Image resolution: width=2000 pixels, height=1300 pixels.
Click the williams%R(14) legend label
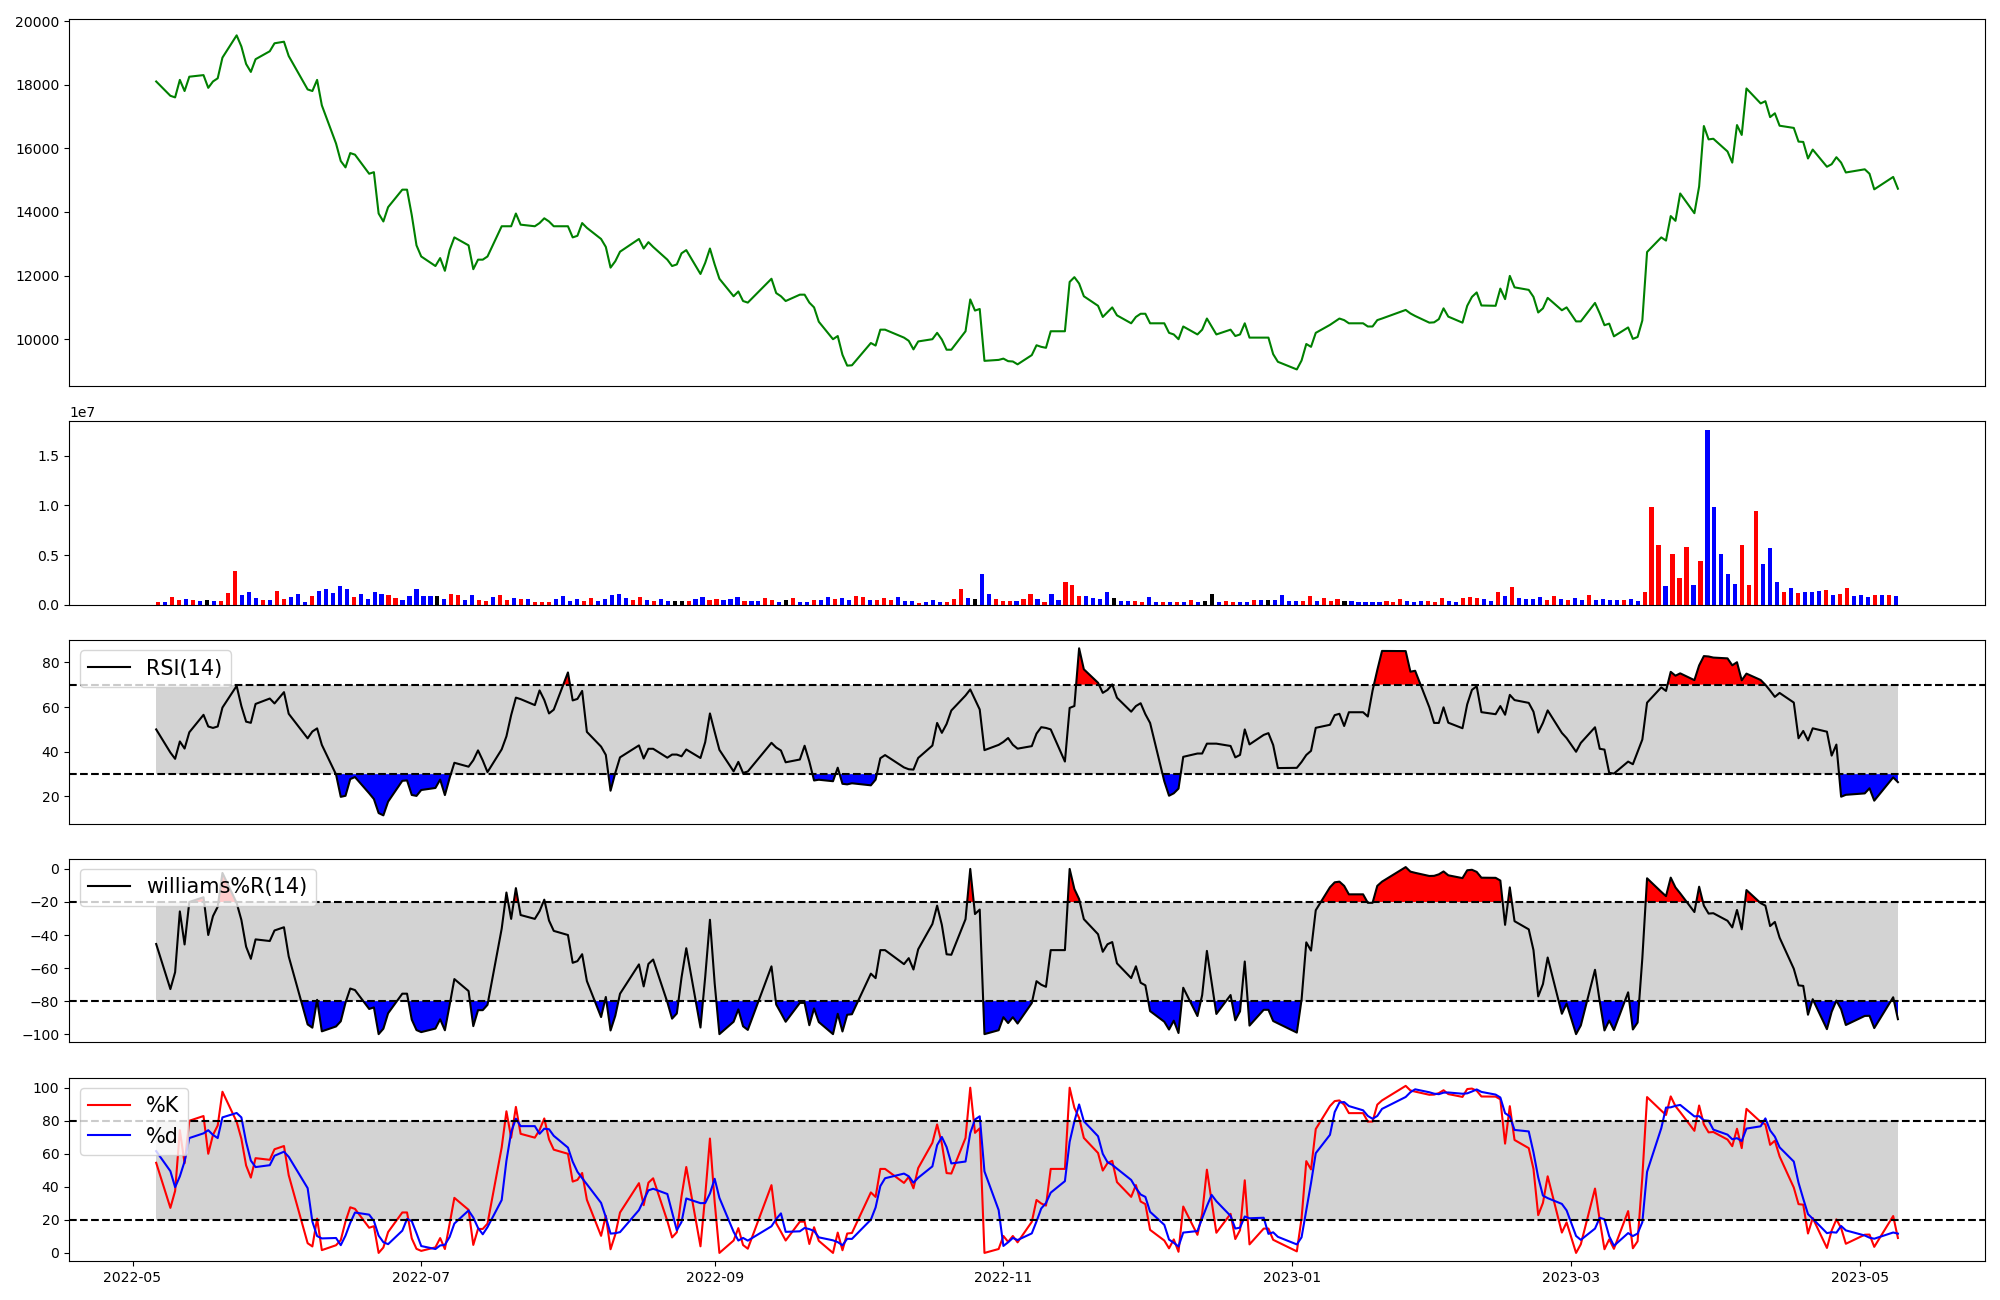point(226,886)
